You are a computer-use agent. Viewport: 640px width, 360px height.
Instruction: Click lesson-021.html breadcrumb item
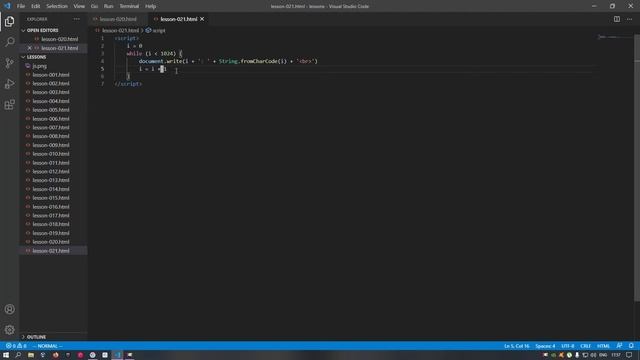[117, 31]
